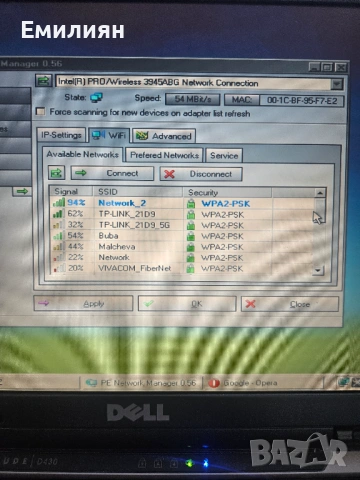Minimize the Network Manager window
This screenshot has height=480, width=360.
pyautogui.click(x=314, y=67)
